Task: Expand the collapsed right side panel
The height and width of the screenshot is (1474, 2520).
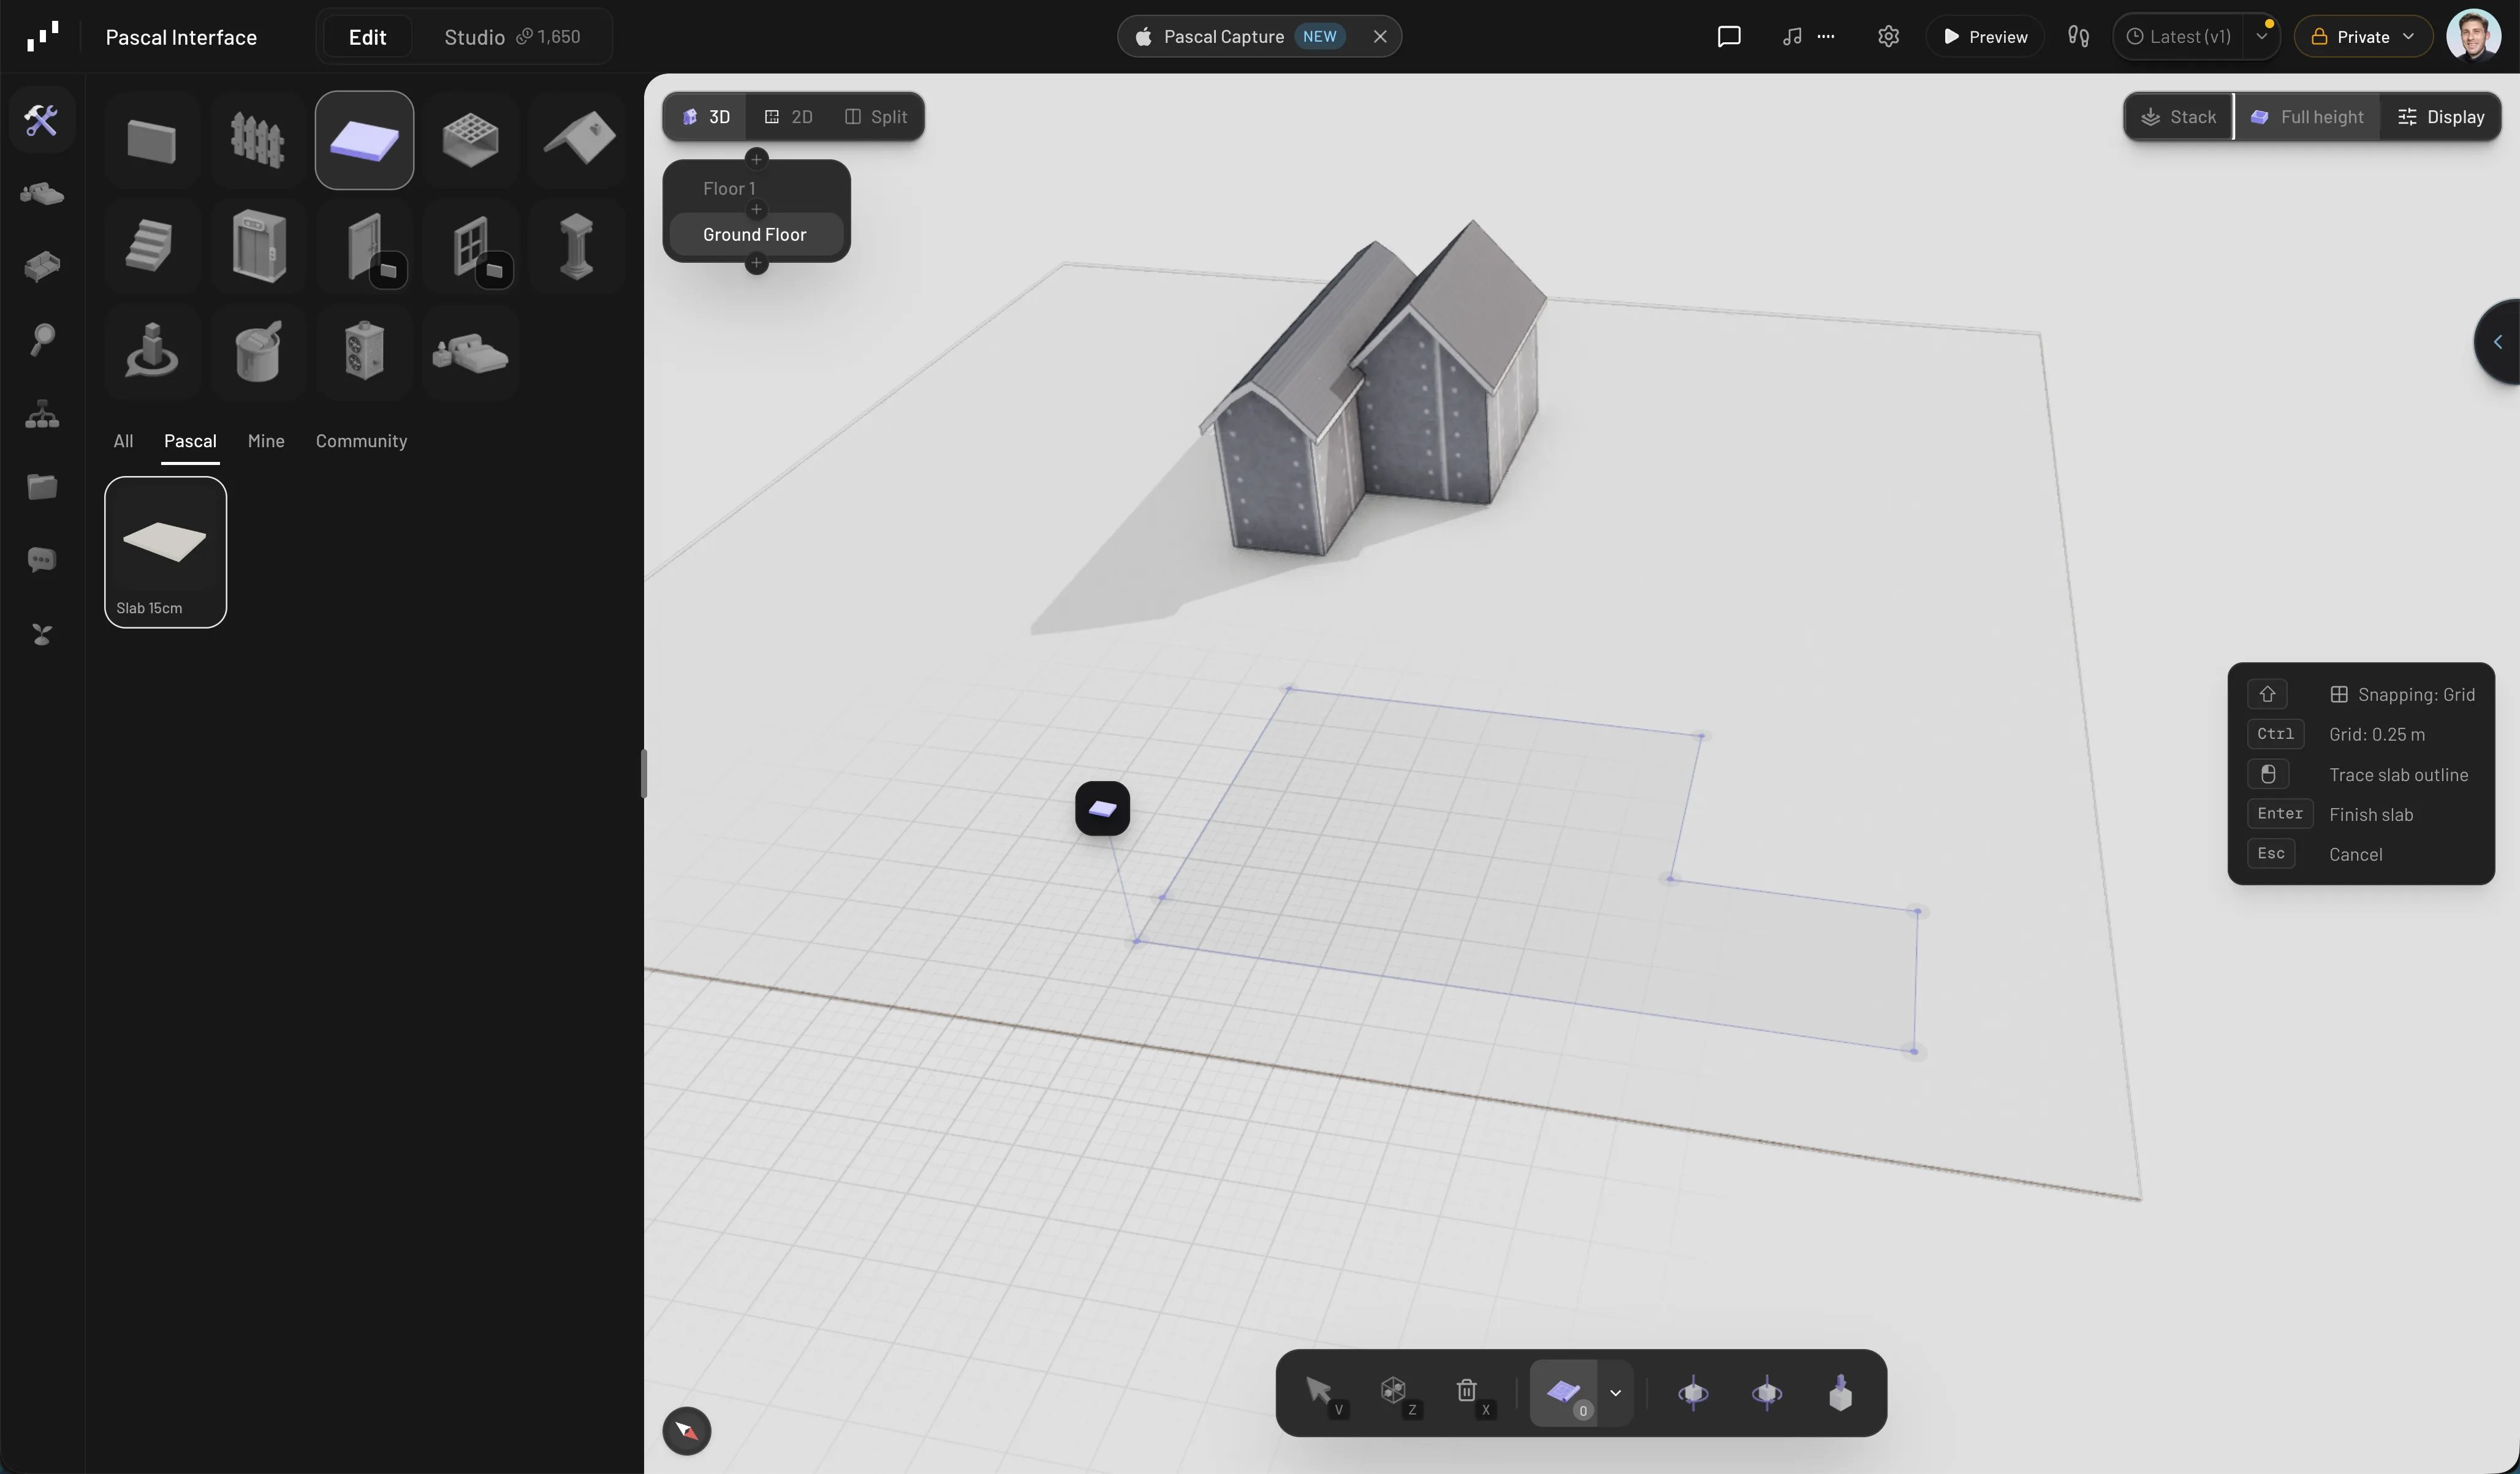Action: point(2497,342)
